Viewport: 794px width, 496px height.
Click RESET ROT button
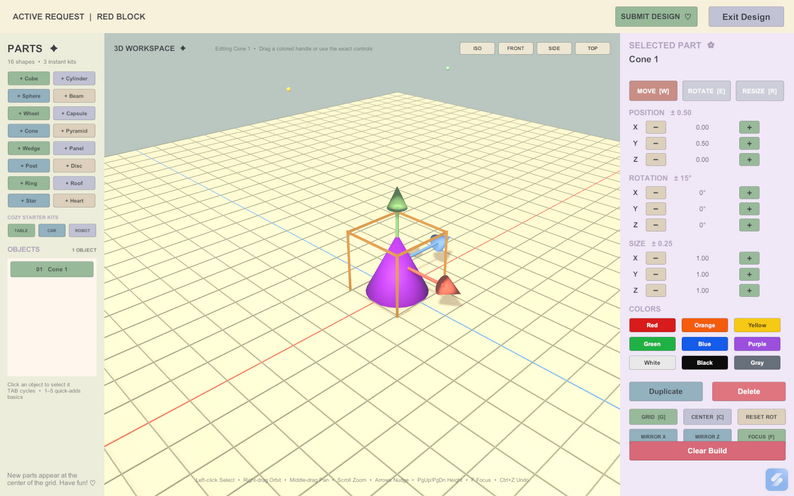762,417
